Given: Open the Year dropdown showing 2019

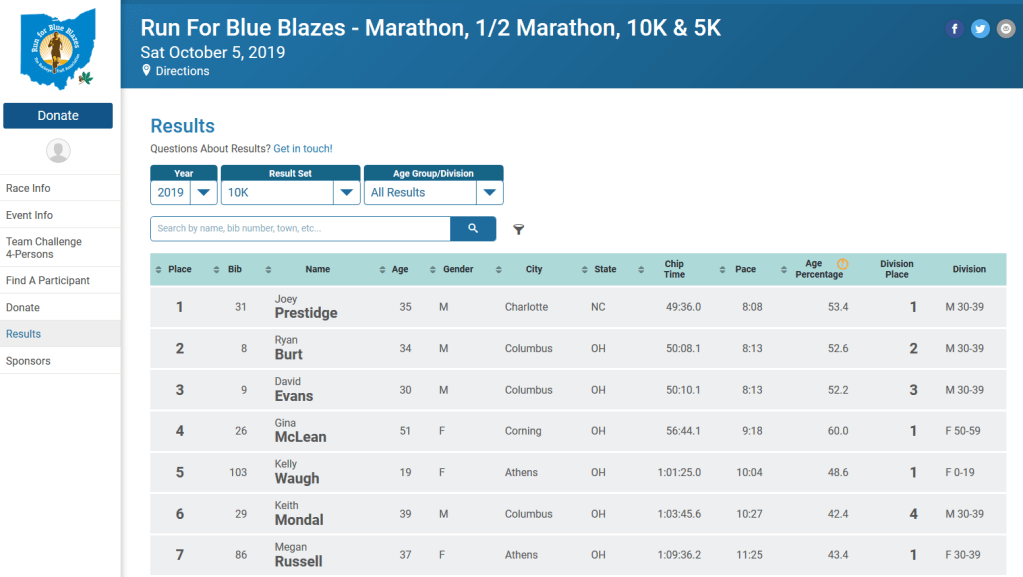Looking at the screenshot, I should (184, 193).
